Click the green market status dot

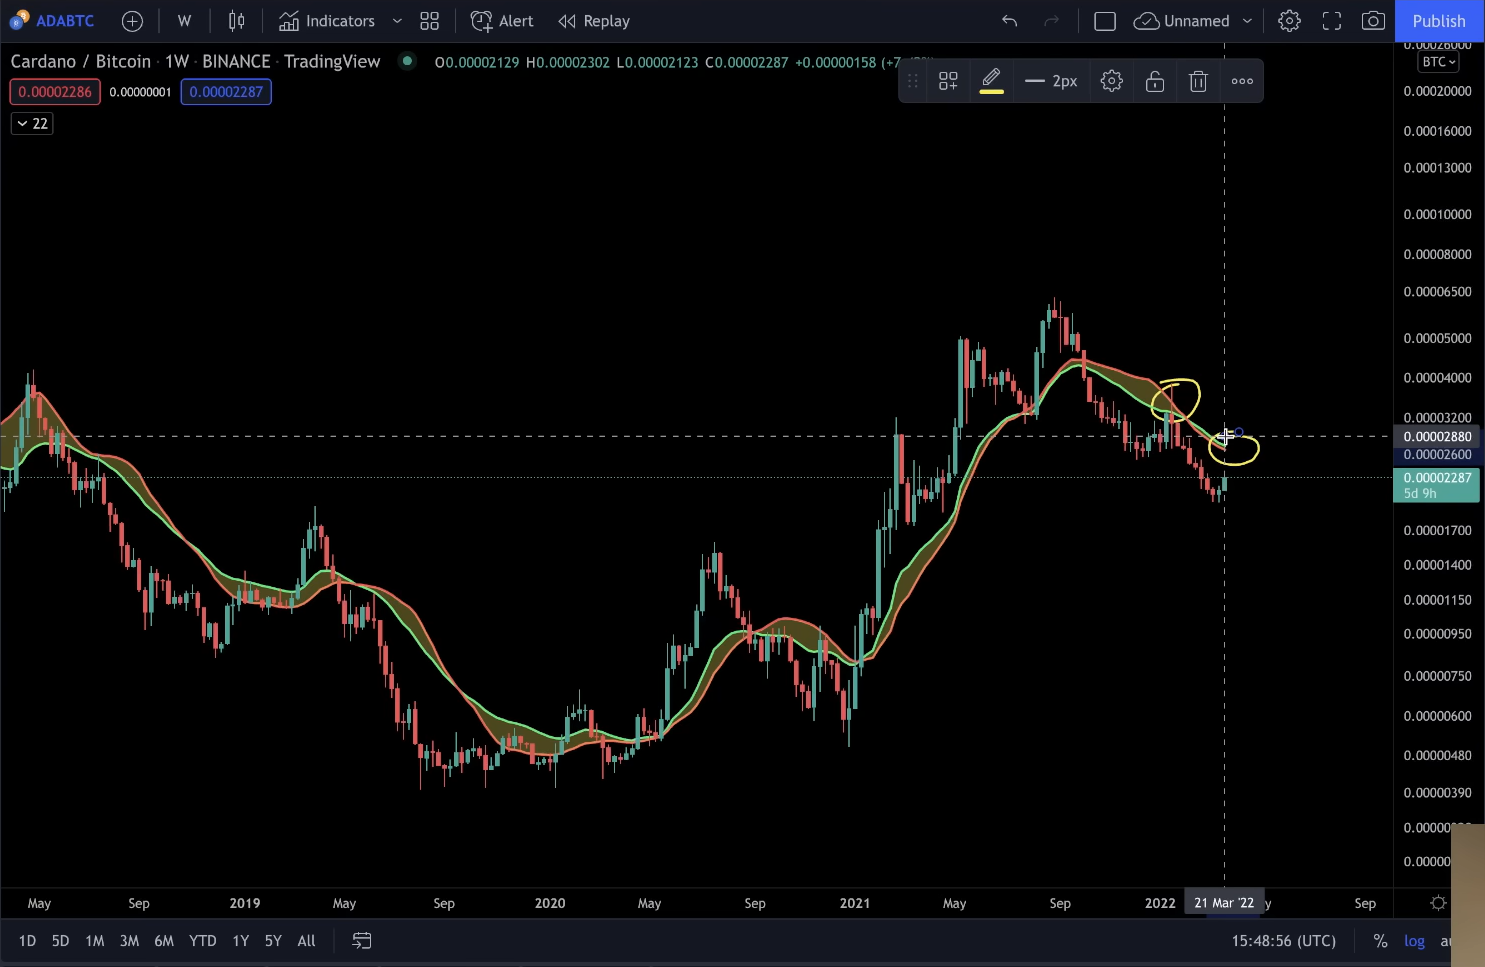407,61
